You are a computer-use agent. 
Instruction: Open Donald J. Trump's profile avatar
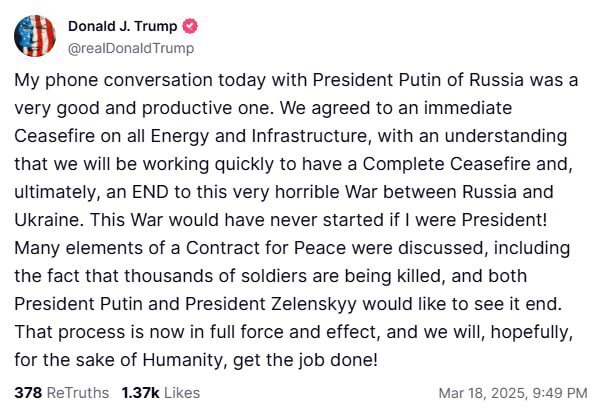point(35,36)
